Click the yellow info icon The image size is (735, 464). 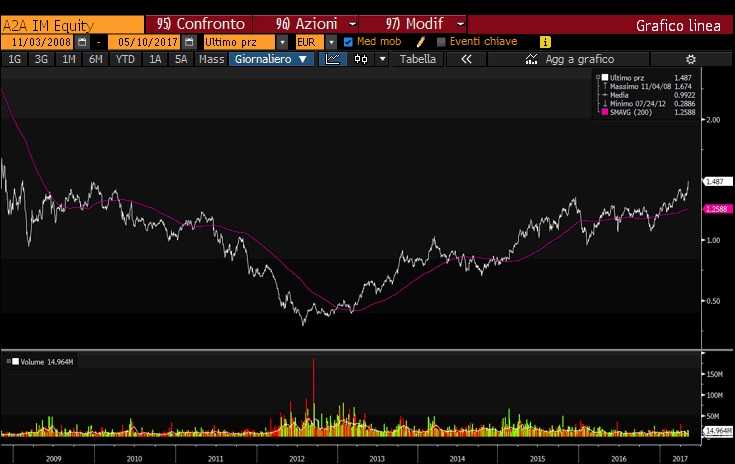545,42
